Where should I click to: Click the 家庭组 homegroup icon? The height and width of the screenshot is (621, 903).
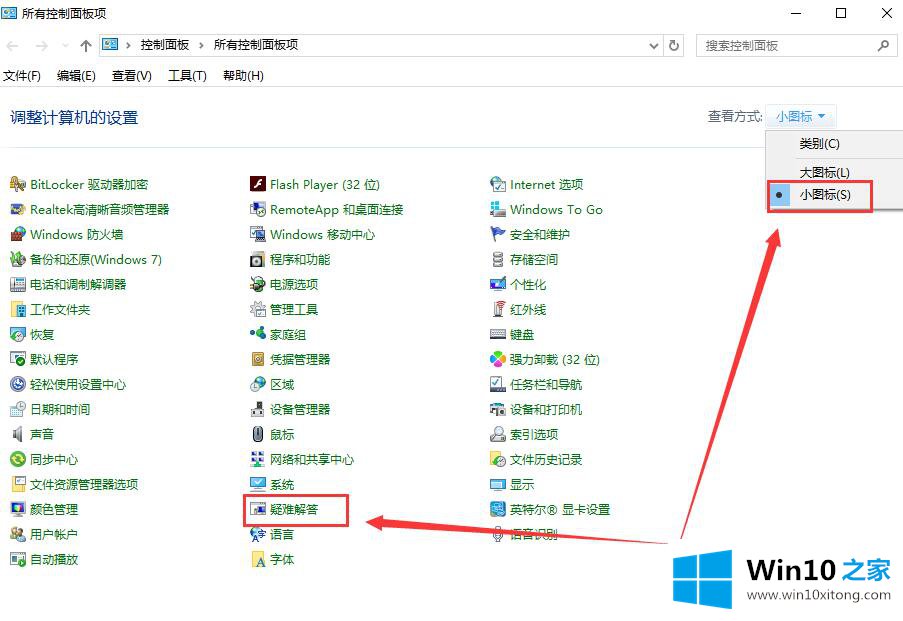point(257,334)
